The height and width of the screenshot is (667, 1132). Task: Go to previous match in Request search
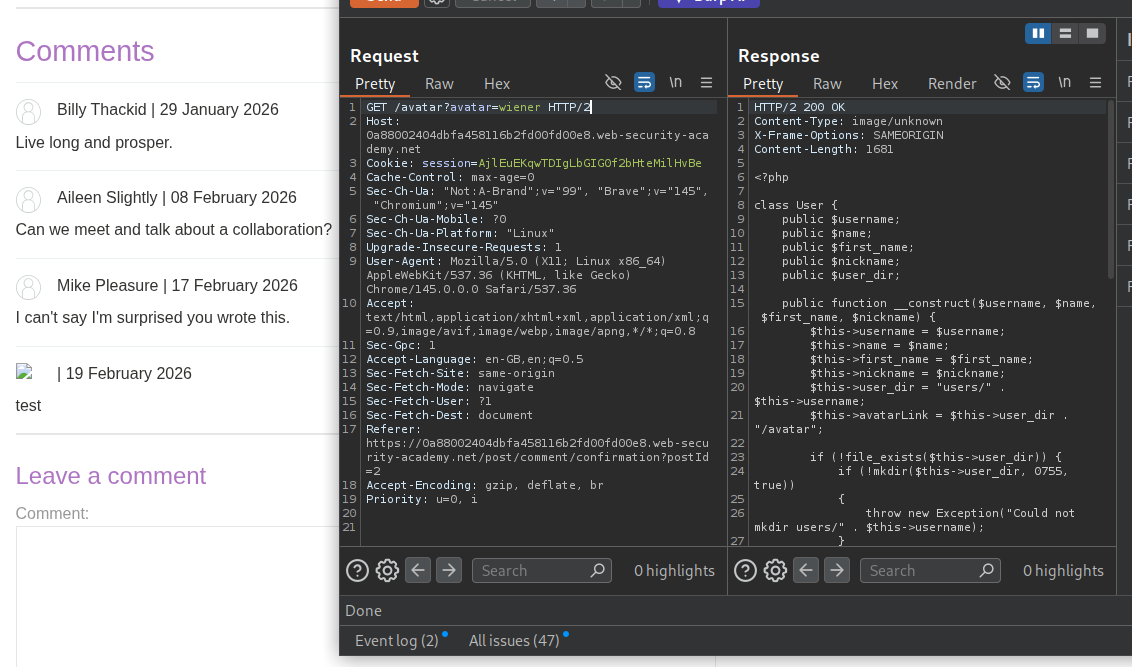tap(418, 570)
